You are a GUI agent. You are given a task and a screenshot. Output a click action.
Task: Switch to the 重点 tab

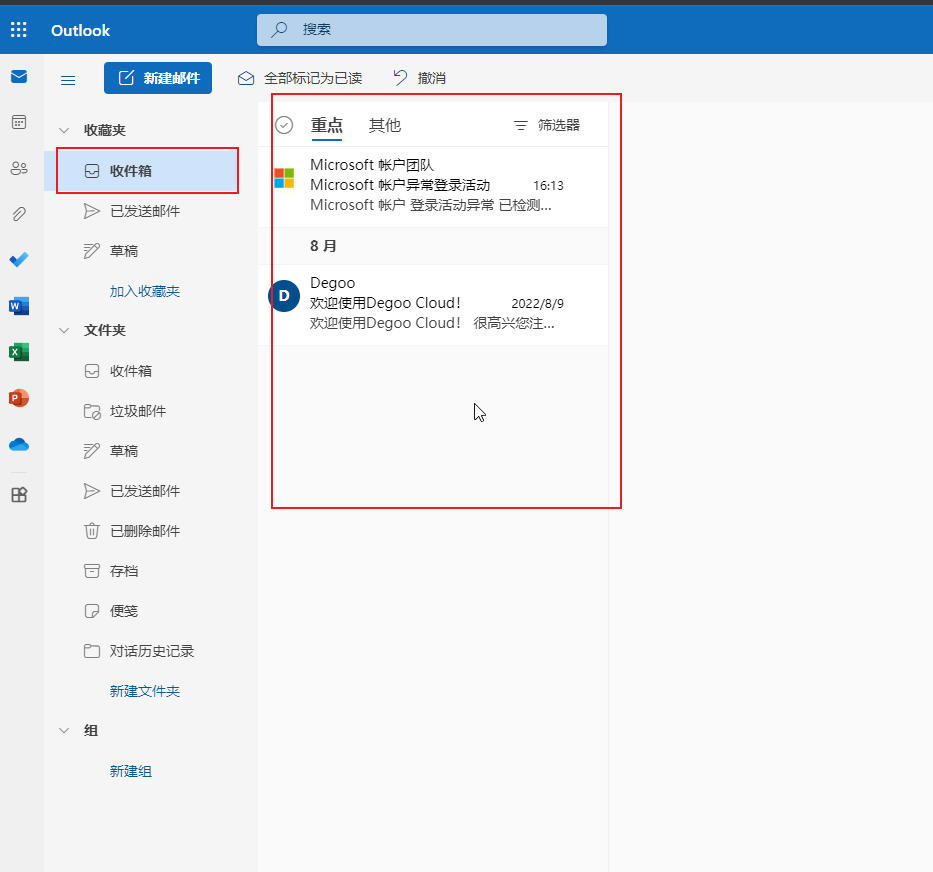(x=327, y=126)
